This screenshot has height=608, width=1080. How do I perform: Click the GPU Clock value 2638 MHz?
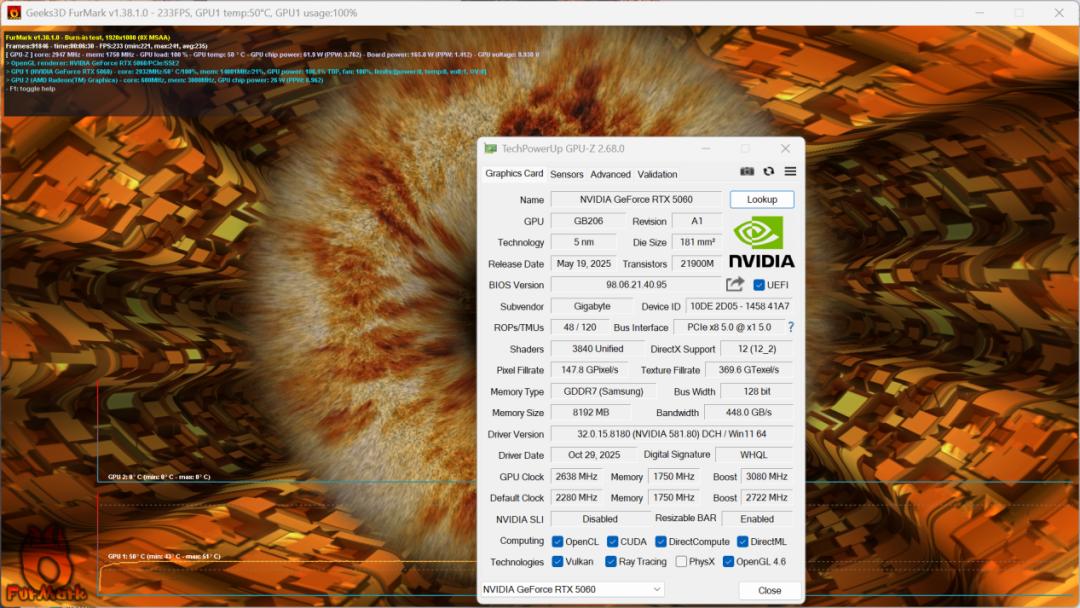(577, 476)
